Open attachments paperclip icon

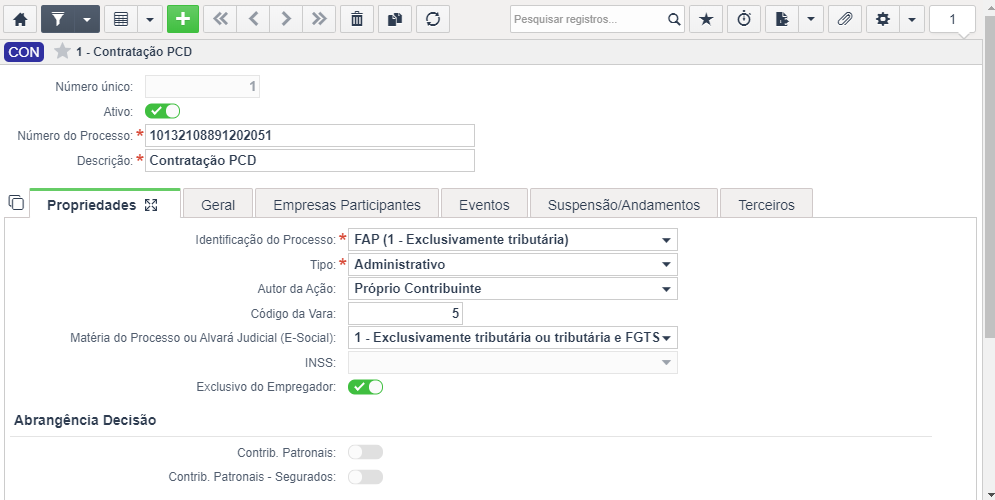coord(845,19)
